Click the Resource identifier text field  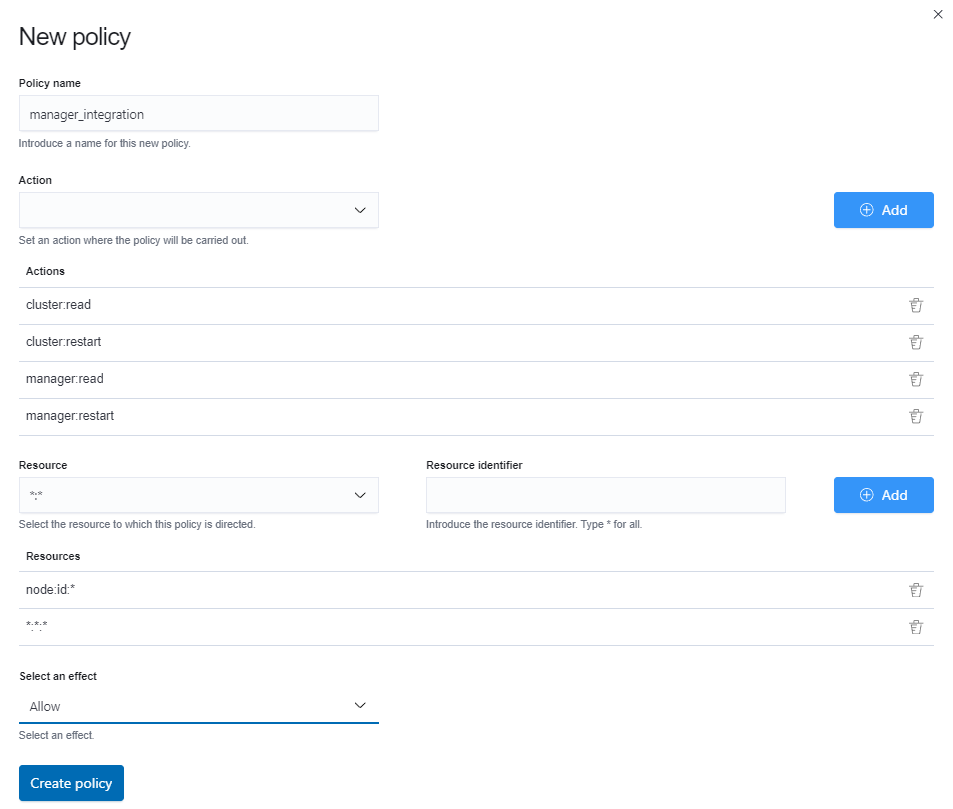click(x=605, y=495)
